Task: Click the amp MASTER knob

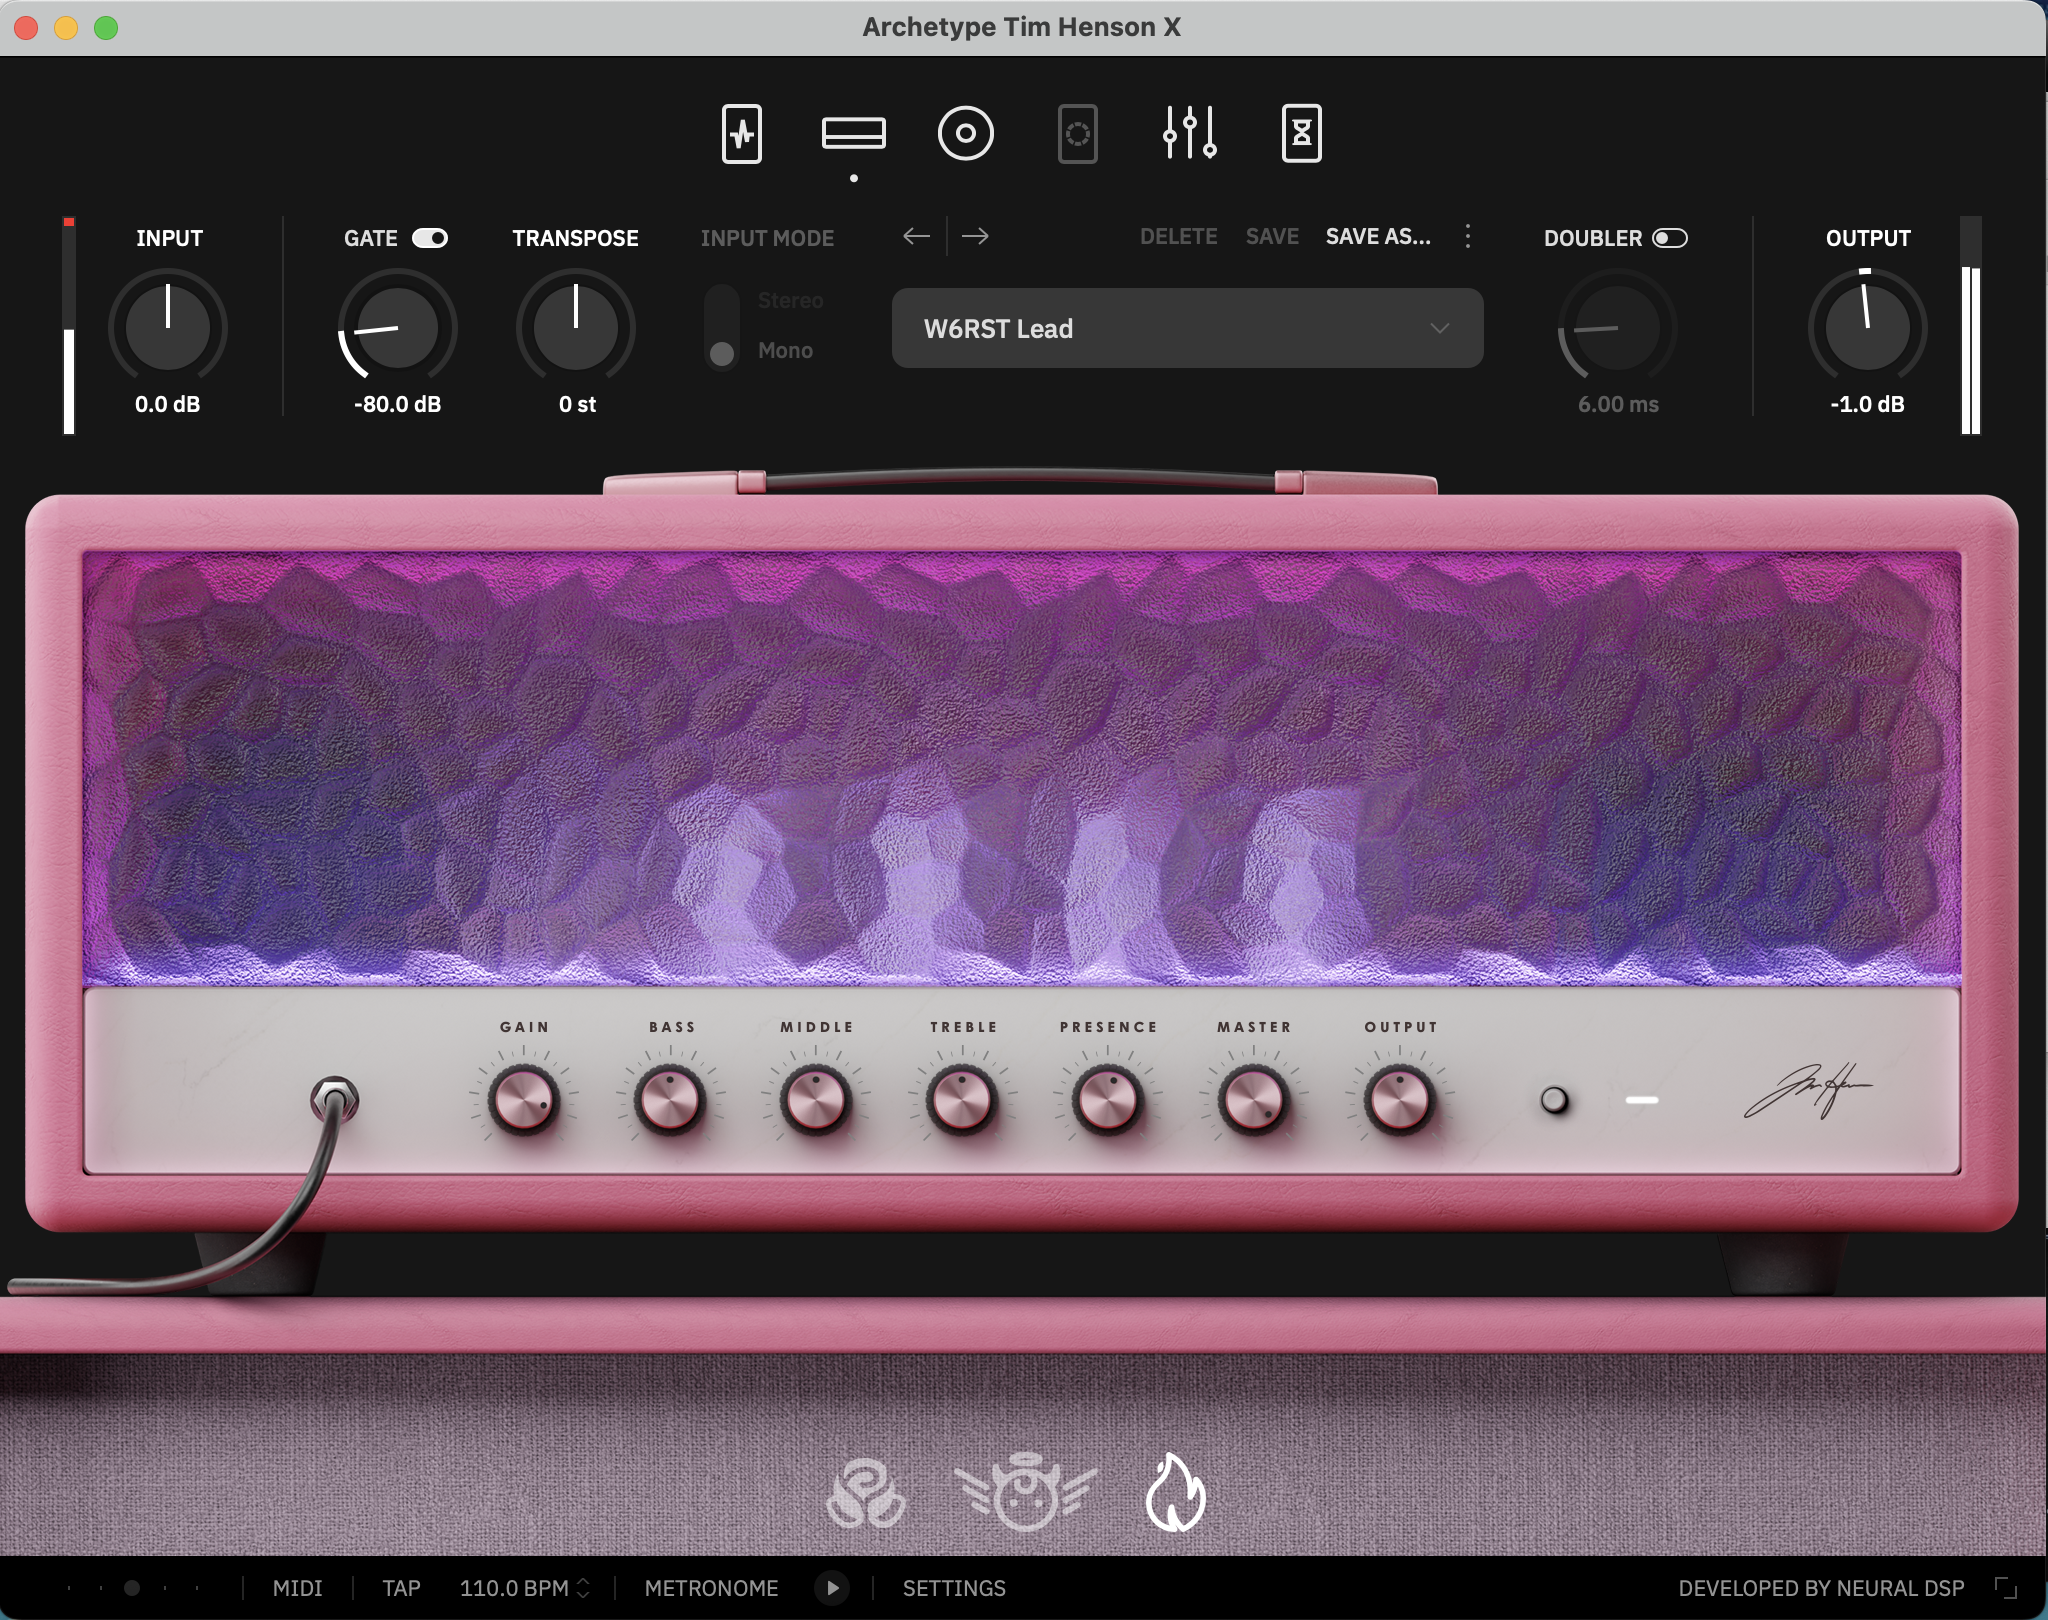Action: pos(1253,1099)
